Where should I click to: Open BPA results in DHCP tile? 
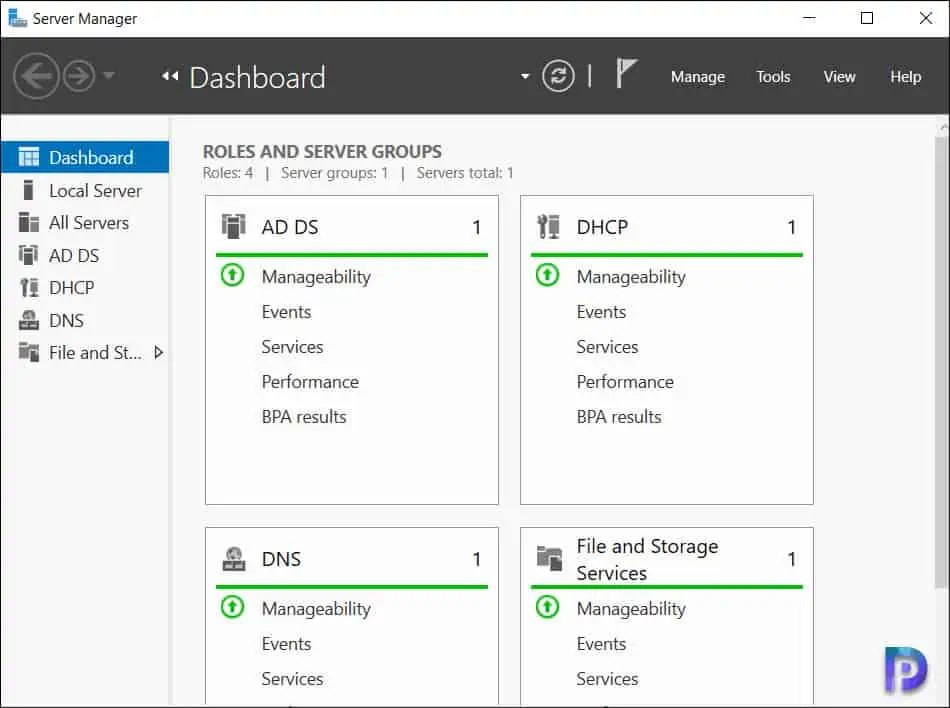pos(619,417)
